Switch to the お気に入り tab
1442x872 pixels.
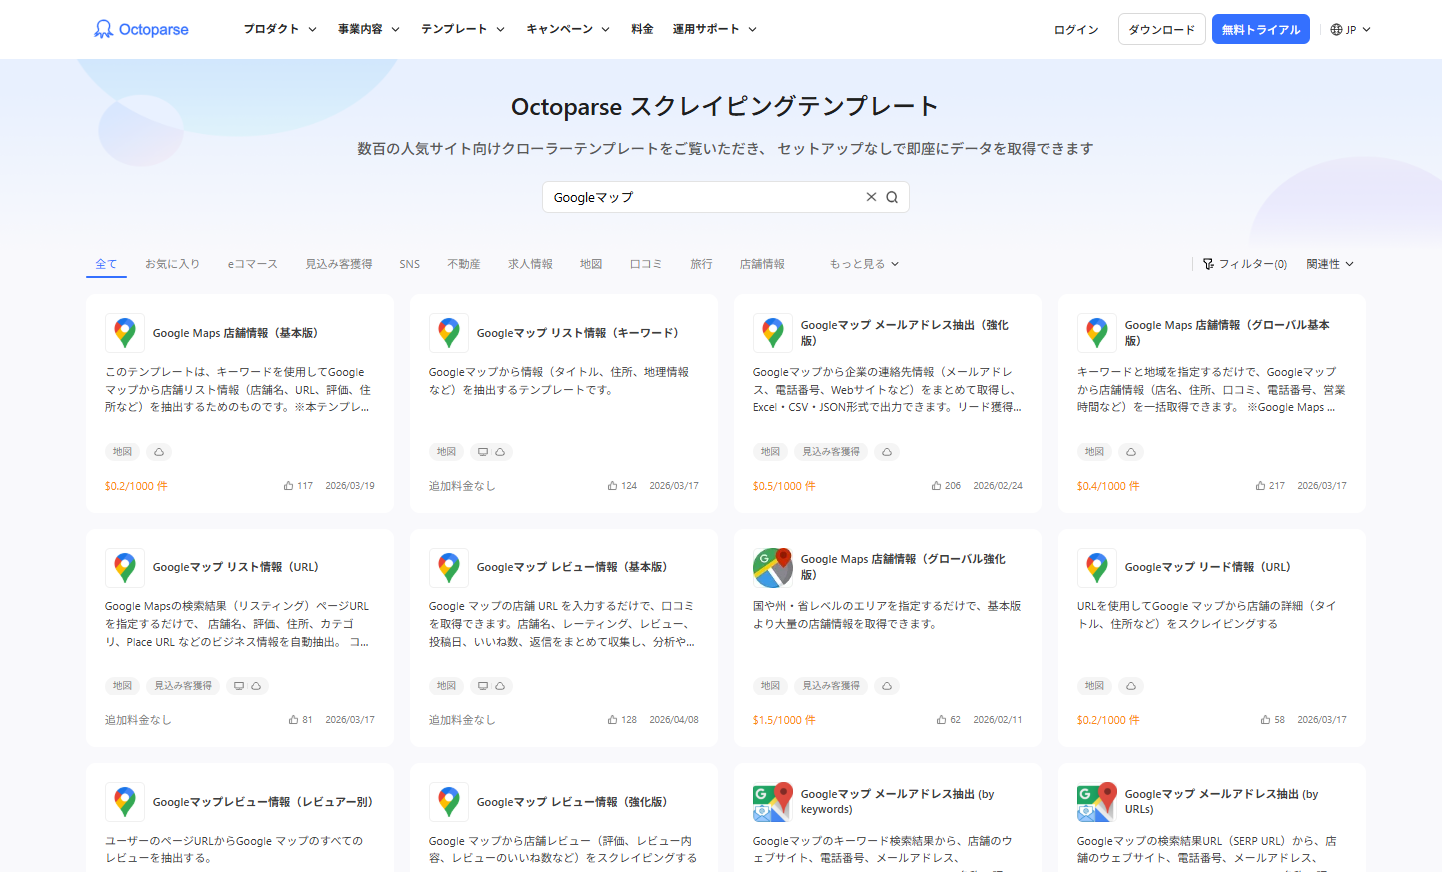click(172, 264)
